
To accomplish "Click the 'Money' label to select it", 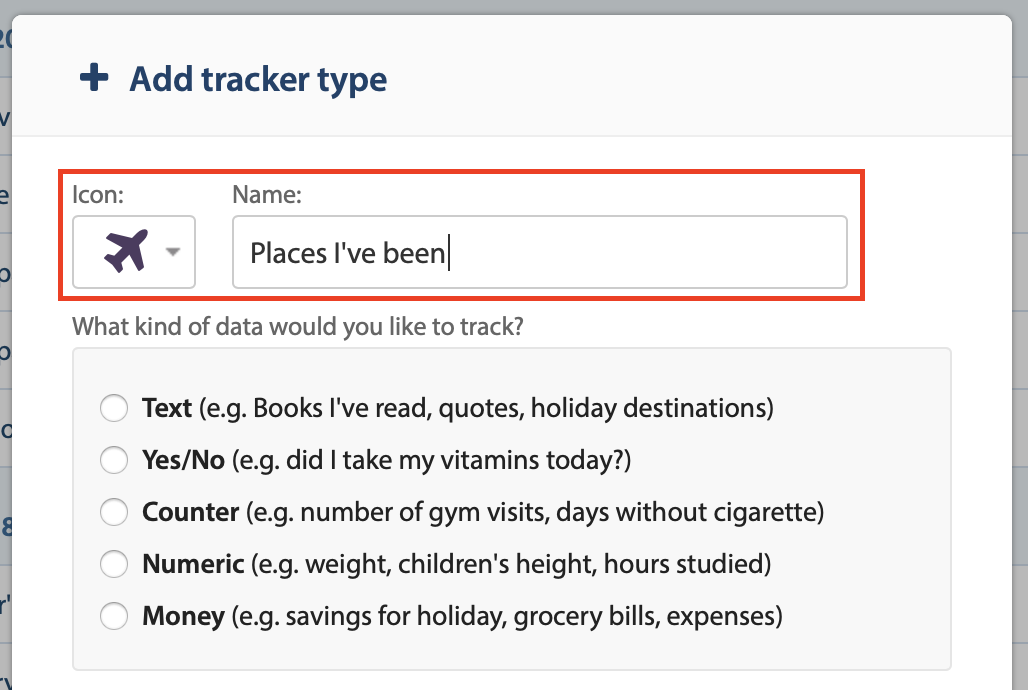I will [x=183, y=616].
